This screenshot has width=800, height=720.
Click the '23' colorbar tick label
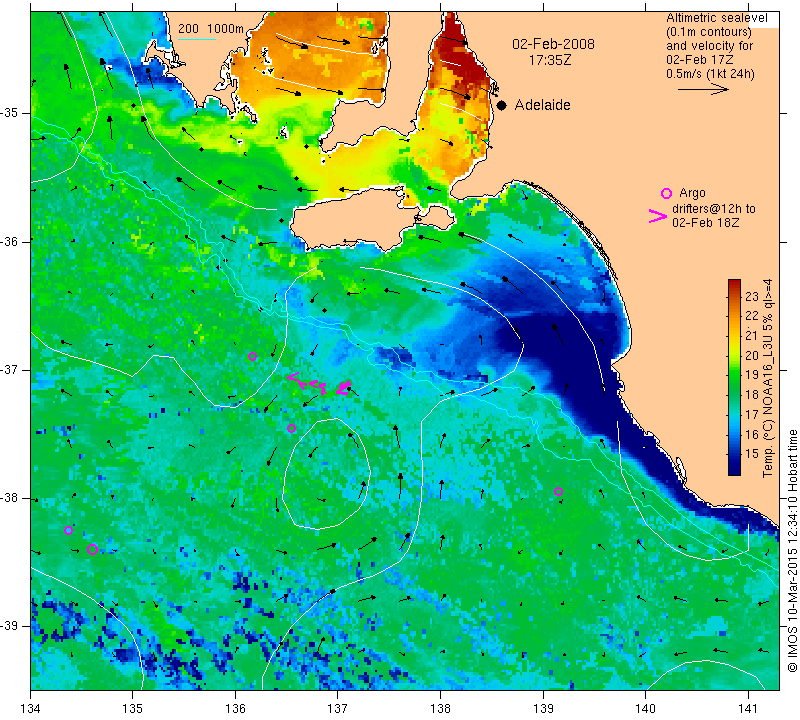coord(752,296)
